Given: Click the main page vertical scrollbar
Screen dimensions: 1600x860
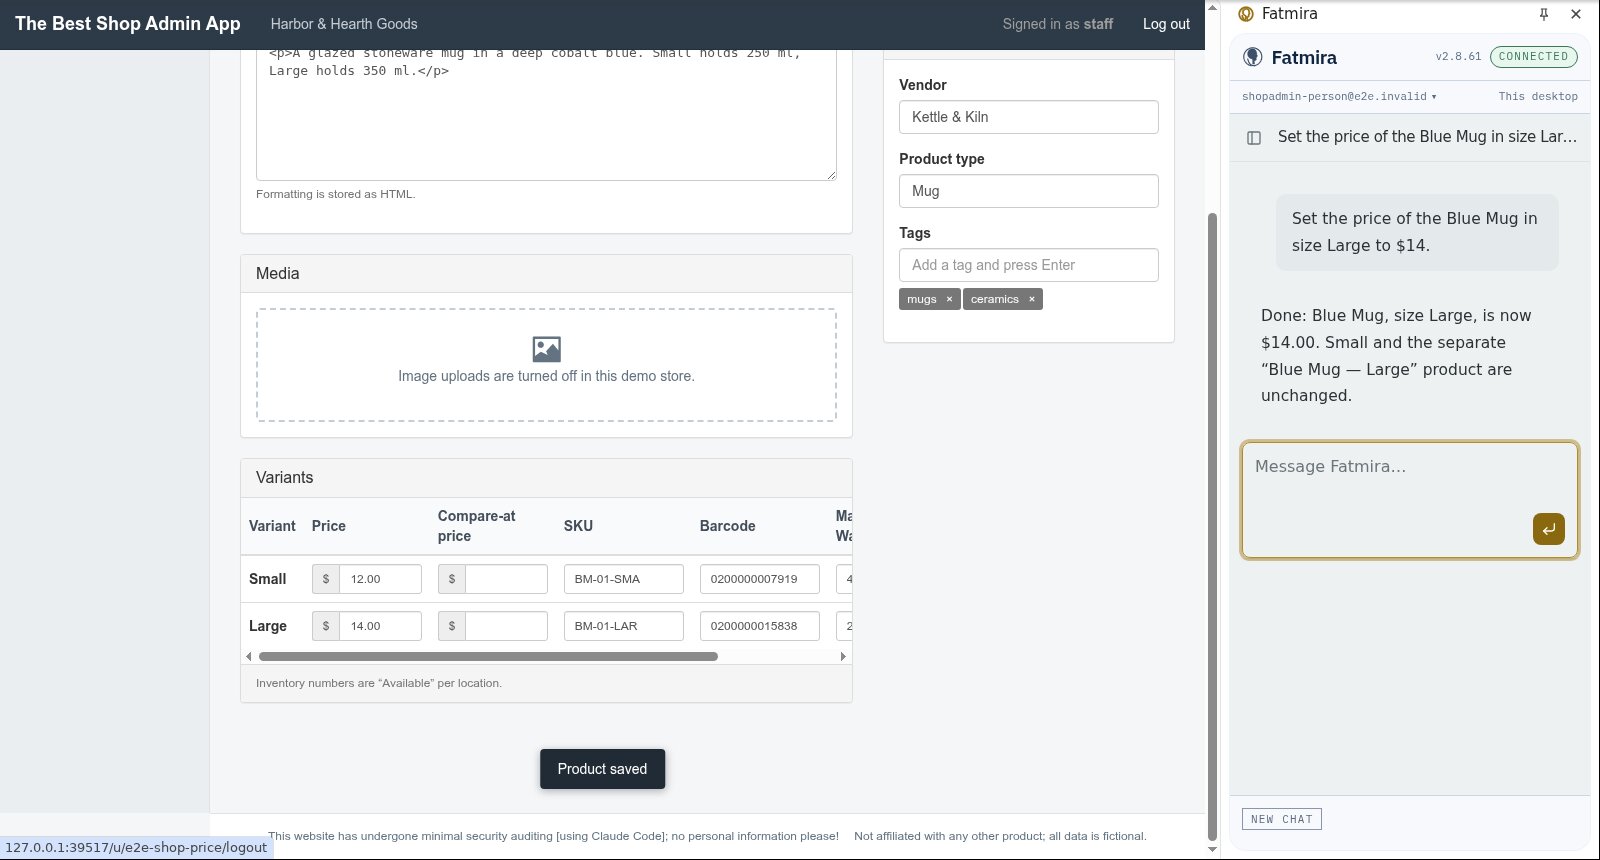Looking at the screenshot, I should click(1213, 527).
